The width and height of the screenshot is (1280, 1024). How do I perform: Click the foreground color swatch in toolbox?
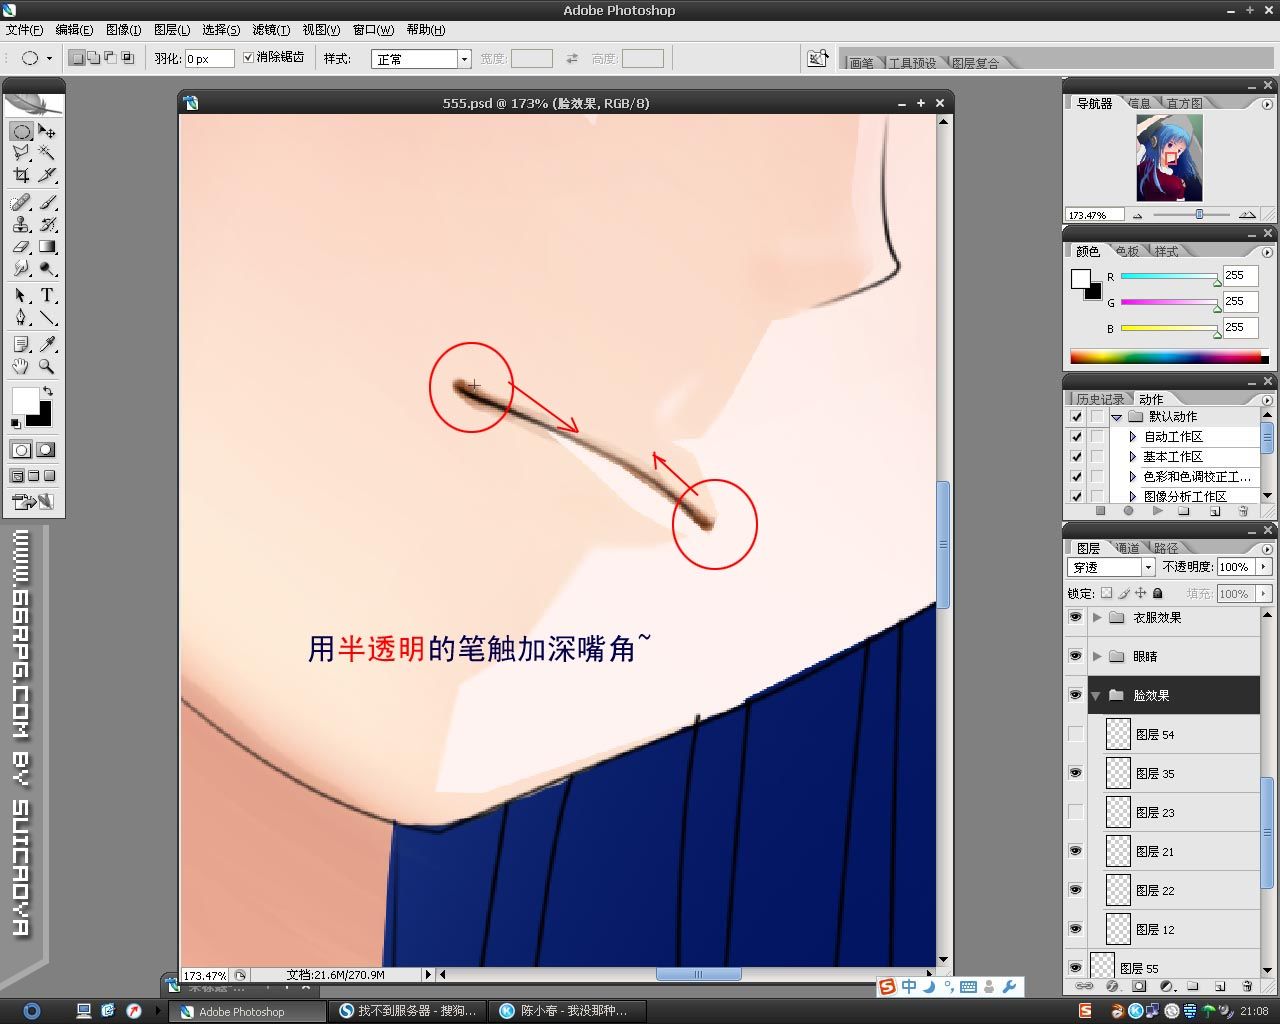[x=24, y=400]
